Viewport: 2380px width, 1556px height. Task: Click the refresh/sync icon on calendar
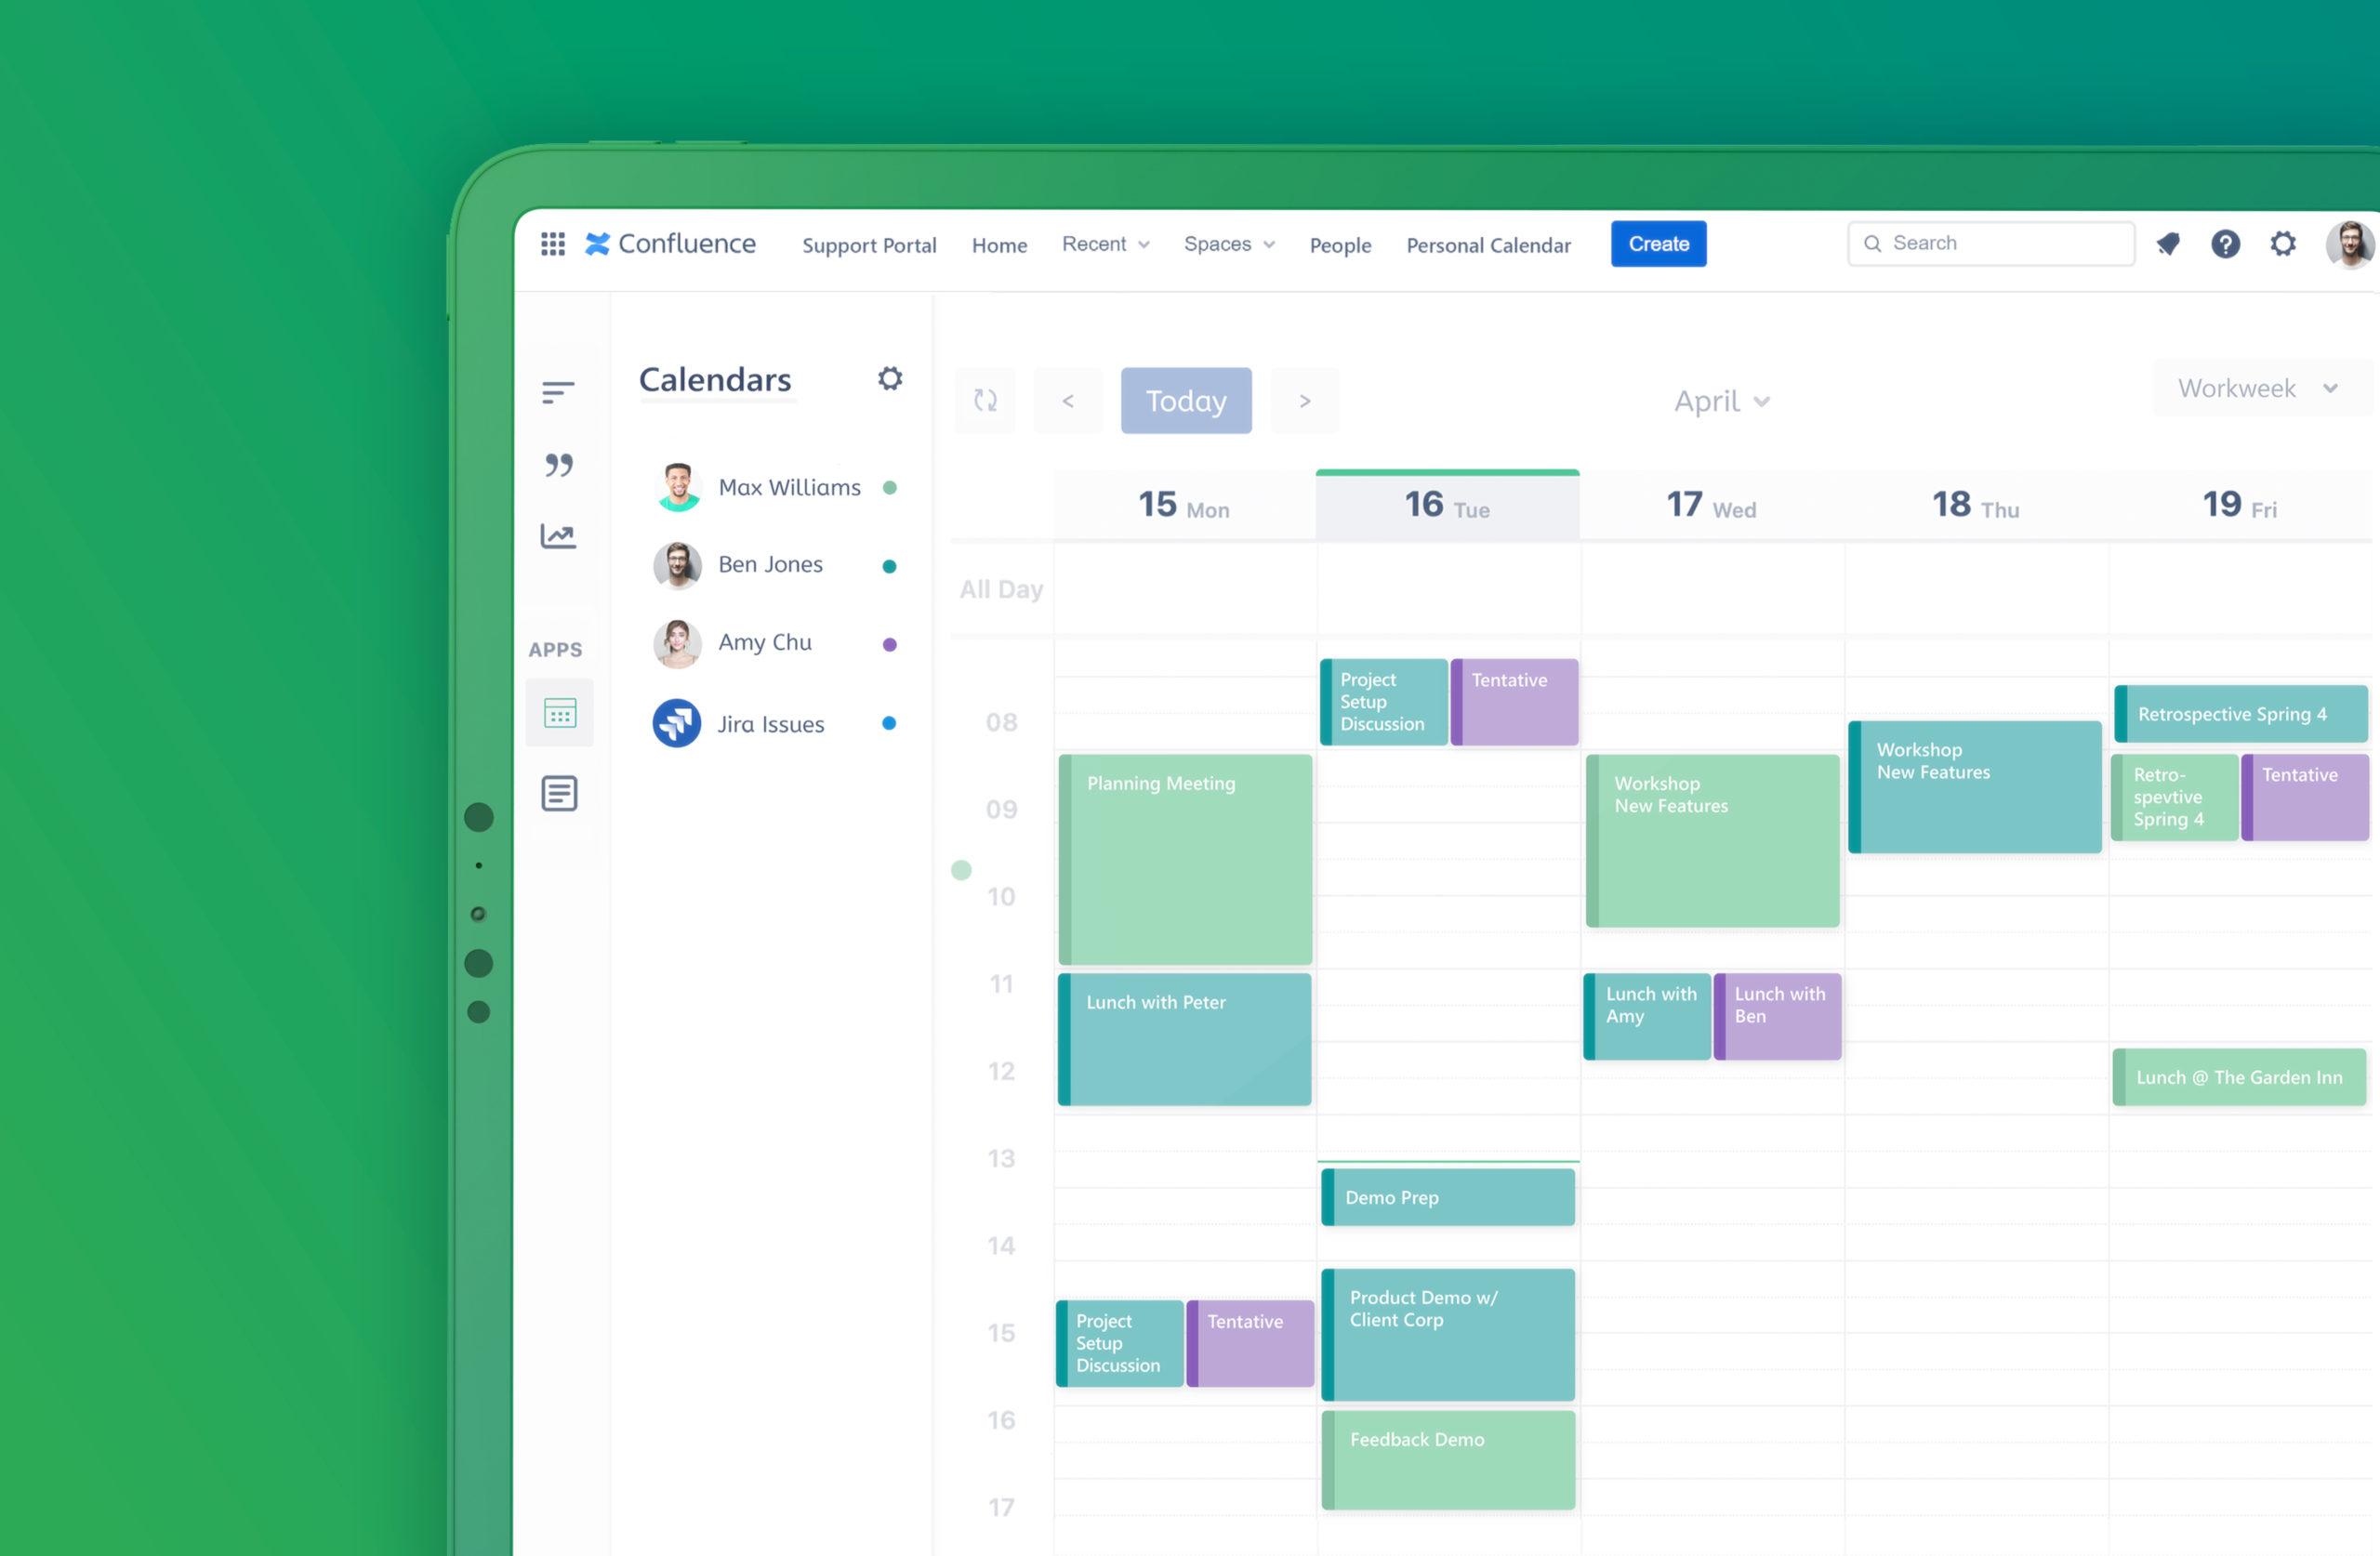pyautogui.click(x=986, y=402)
